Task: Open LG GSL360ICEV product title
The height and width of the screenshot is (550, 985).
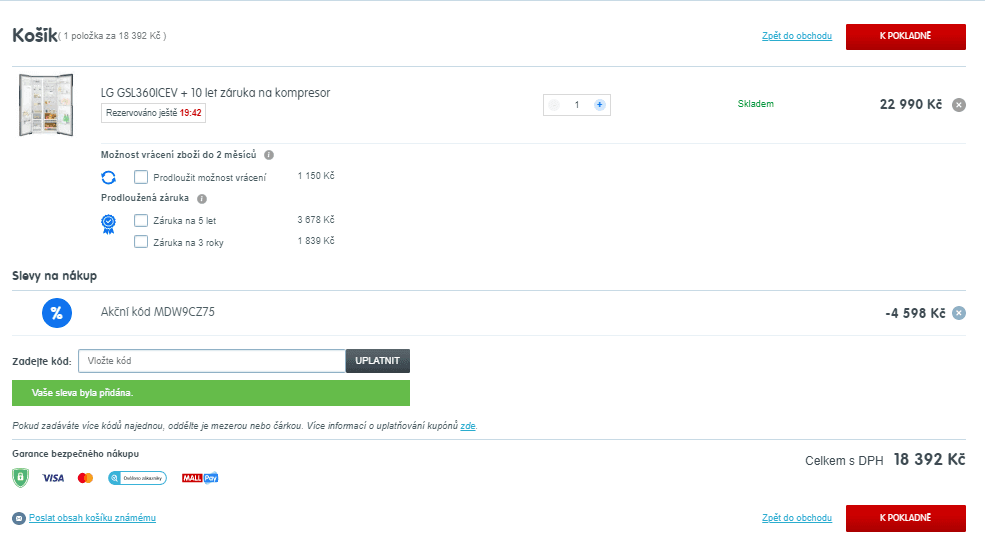Action: click(215, 93)
